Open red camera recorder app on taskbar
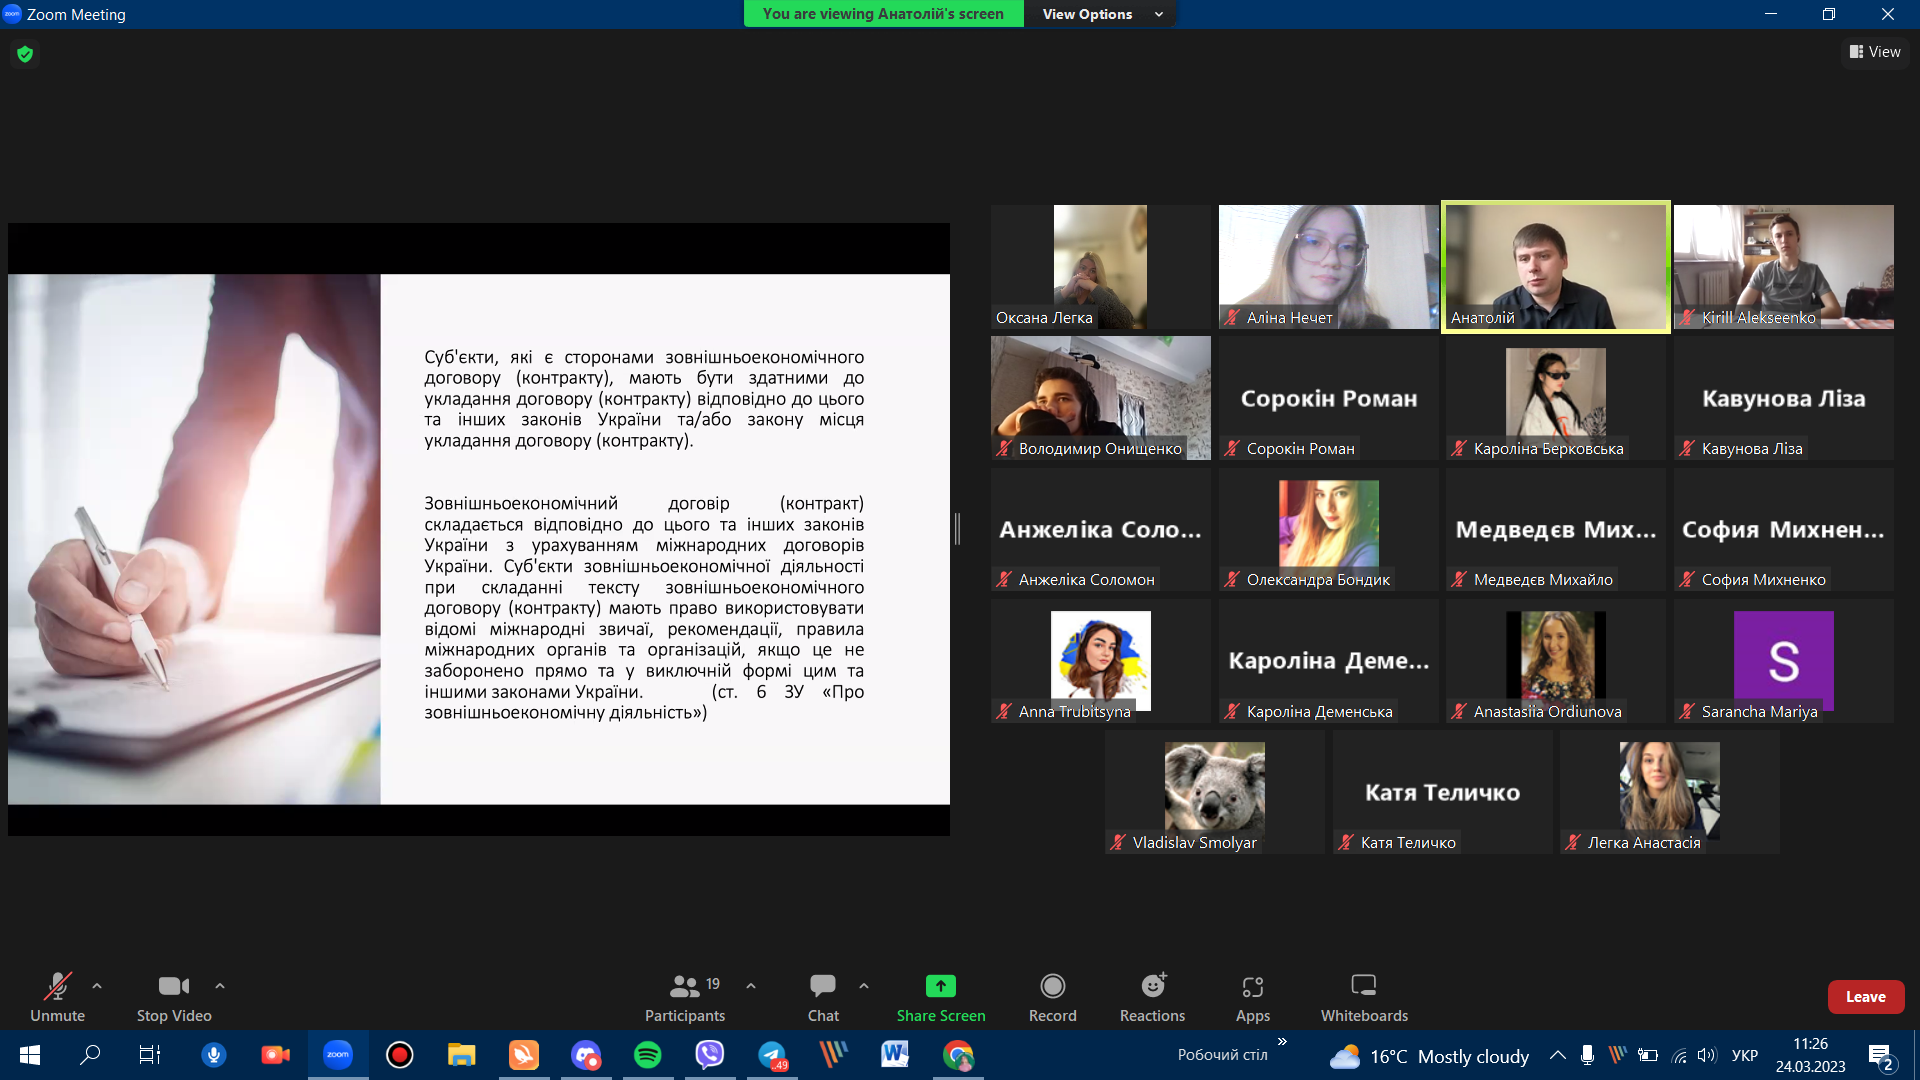1920x1080 pixels. (x=275, y=1055)
